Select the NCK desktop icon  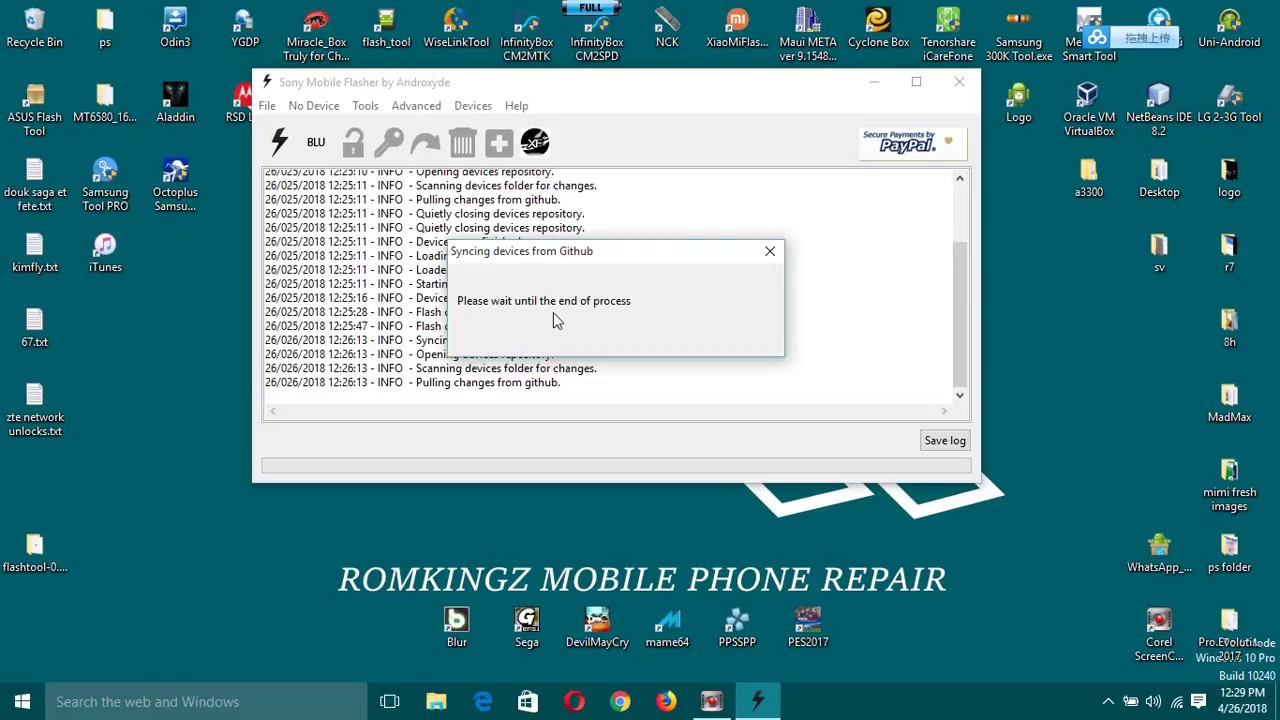[x=667, y=28]
